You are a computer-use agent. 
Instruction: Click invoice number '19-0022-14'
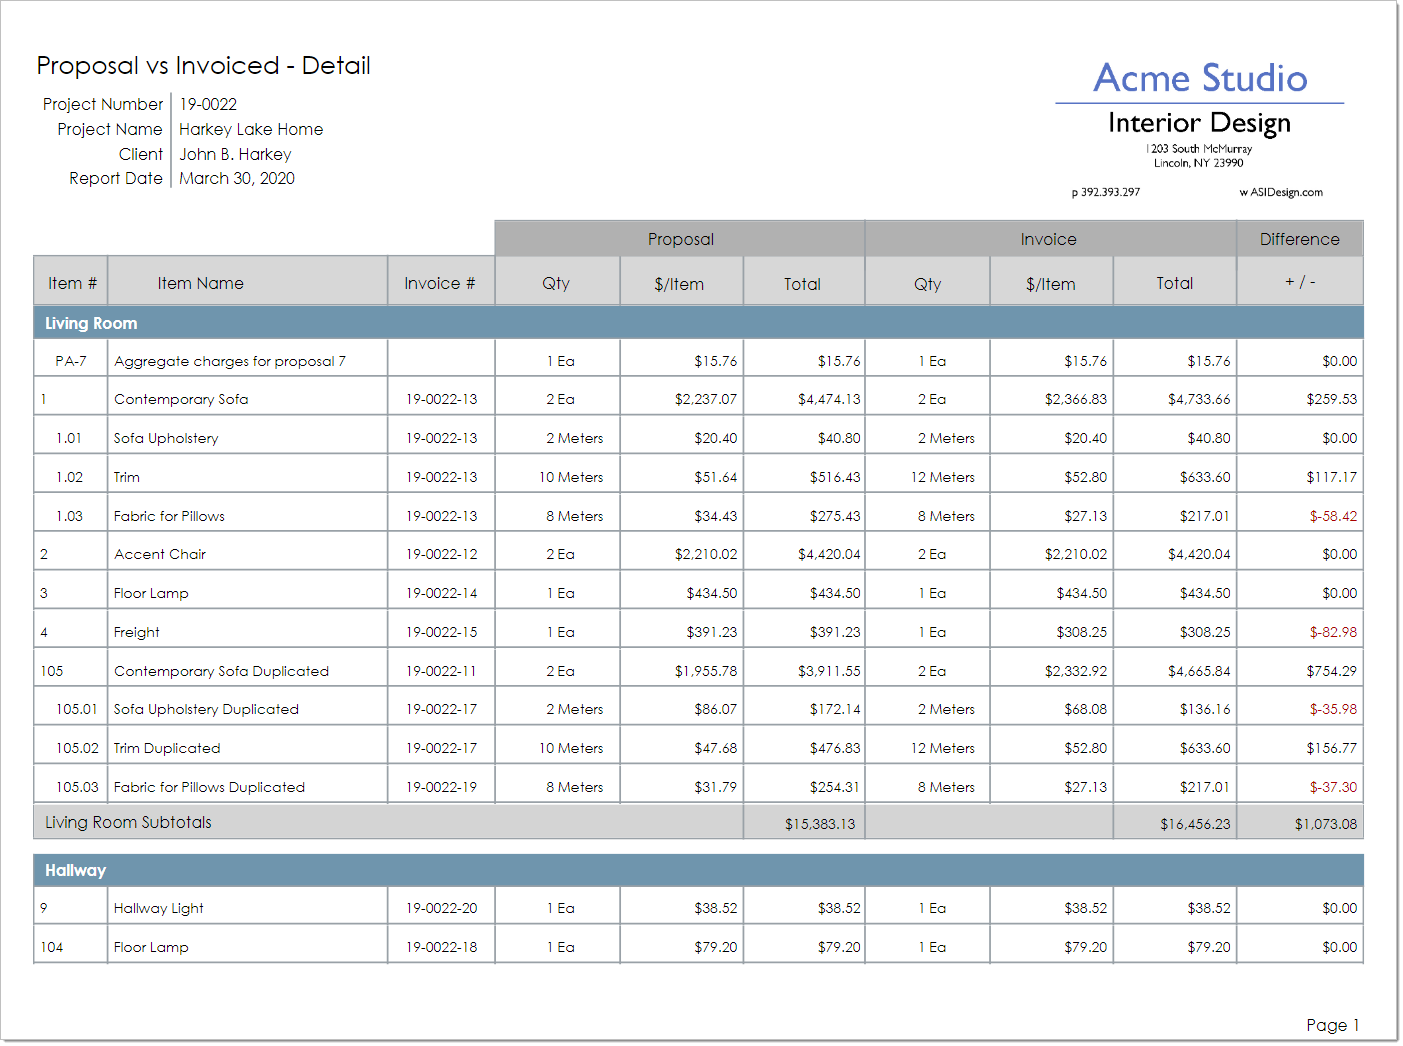click(x=441, y=593)
